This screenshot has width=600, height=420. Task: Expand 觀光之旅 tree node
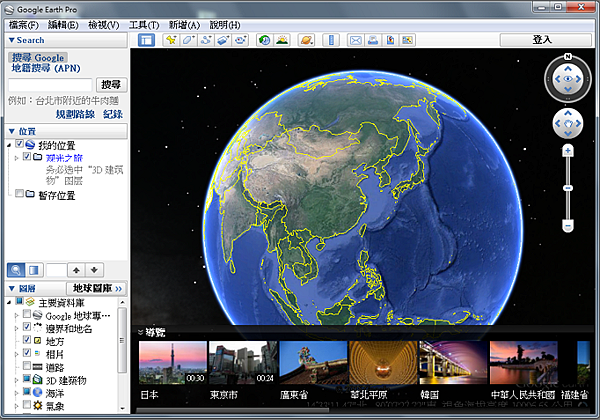click(16, 158)
